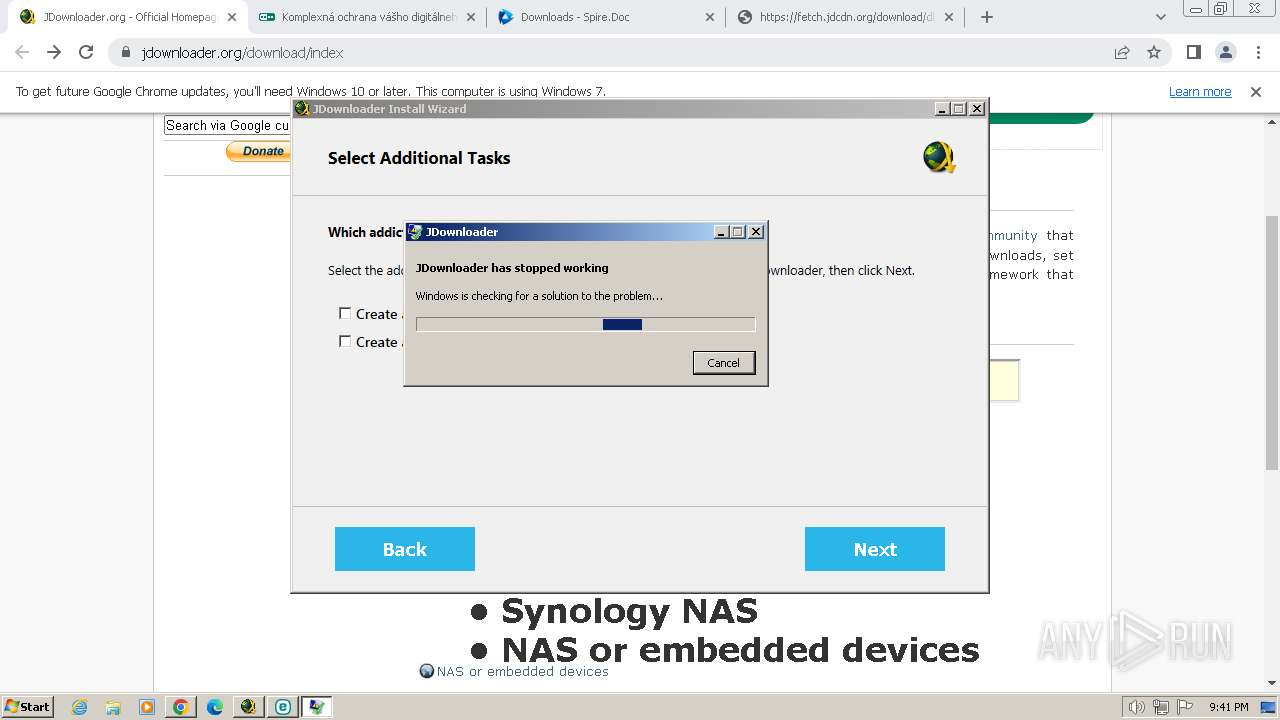The image size is (1280, 720).
Task: Open the Chrome tab search dropdown
Action: 1161,17
